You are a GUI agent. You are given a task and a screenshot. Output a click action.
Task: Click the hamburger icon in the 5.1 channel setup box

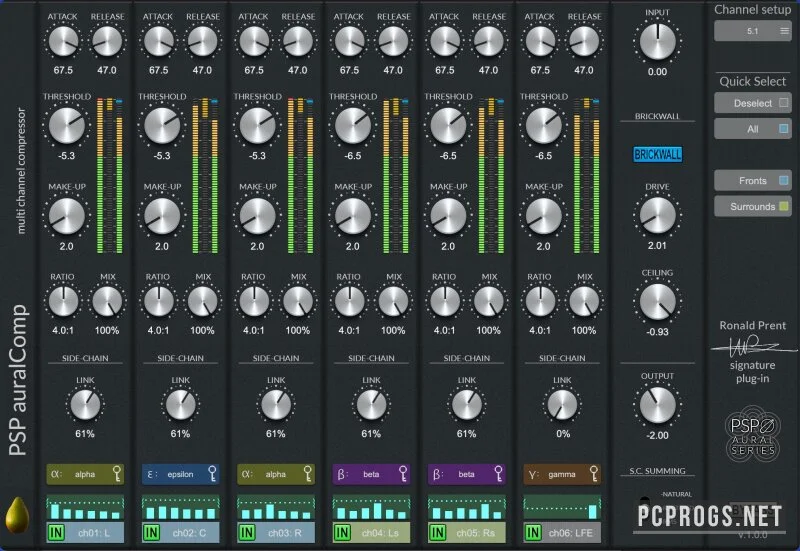[x=784, y=31]
